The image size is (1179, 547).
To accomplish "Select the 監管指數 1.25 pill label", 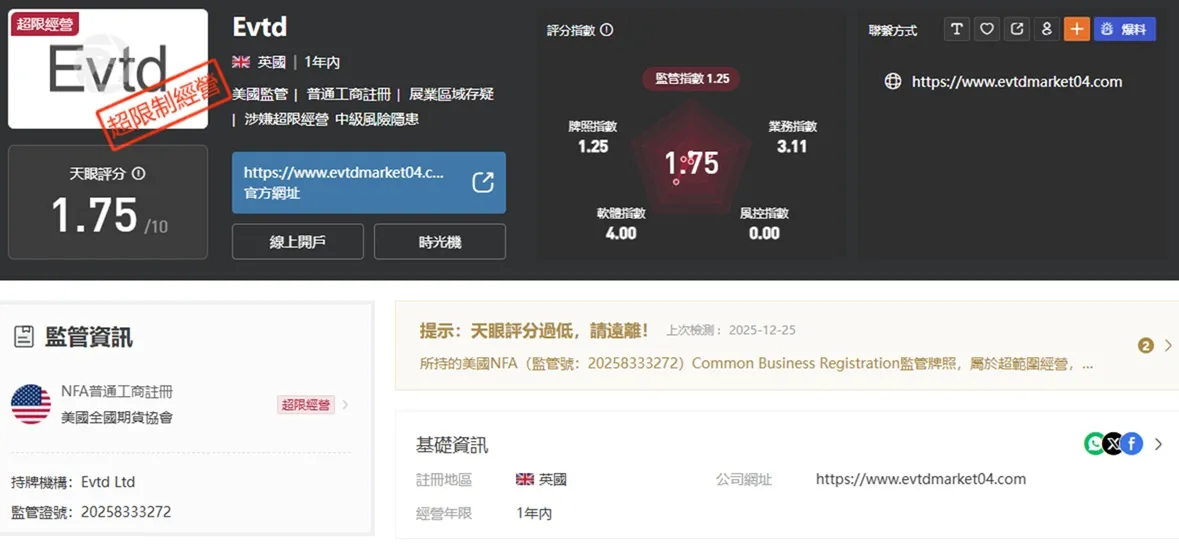I will click(x=692, y=78).
